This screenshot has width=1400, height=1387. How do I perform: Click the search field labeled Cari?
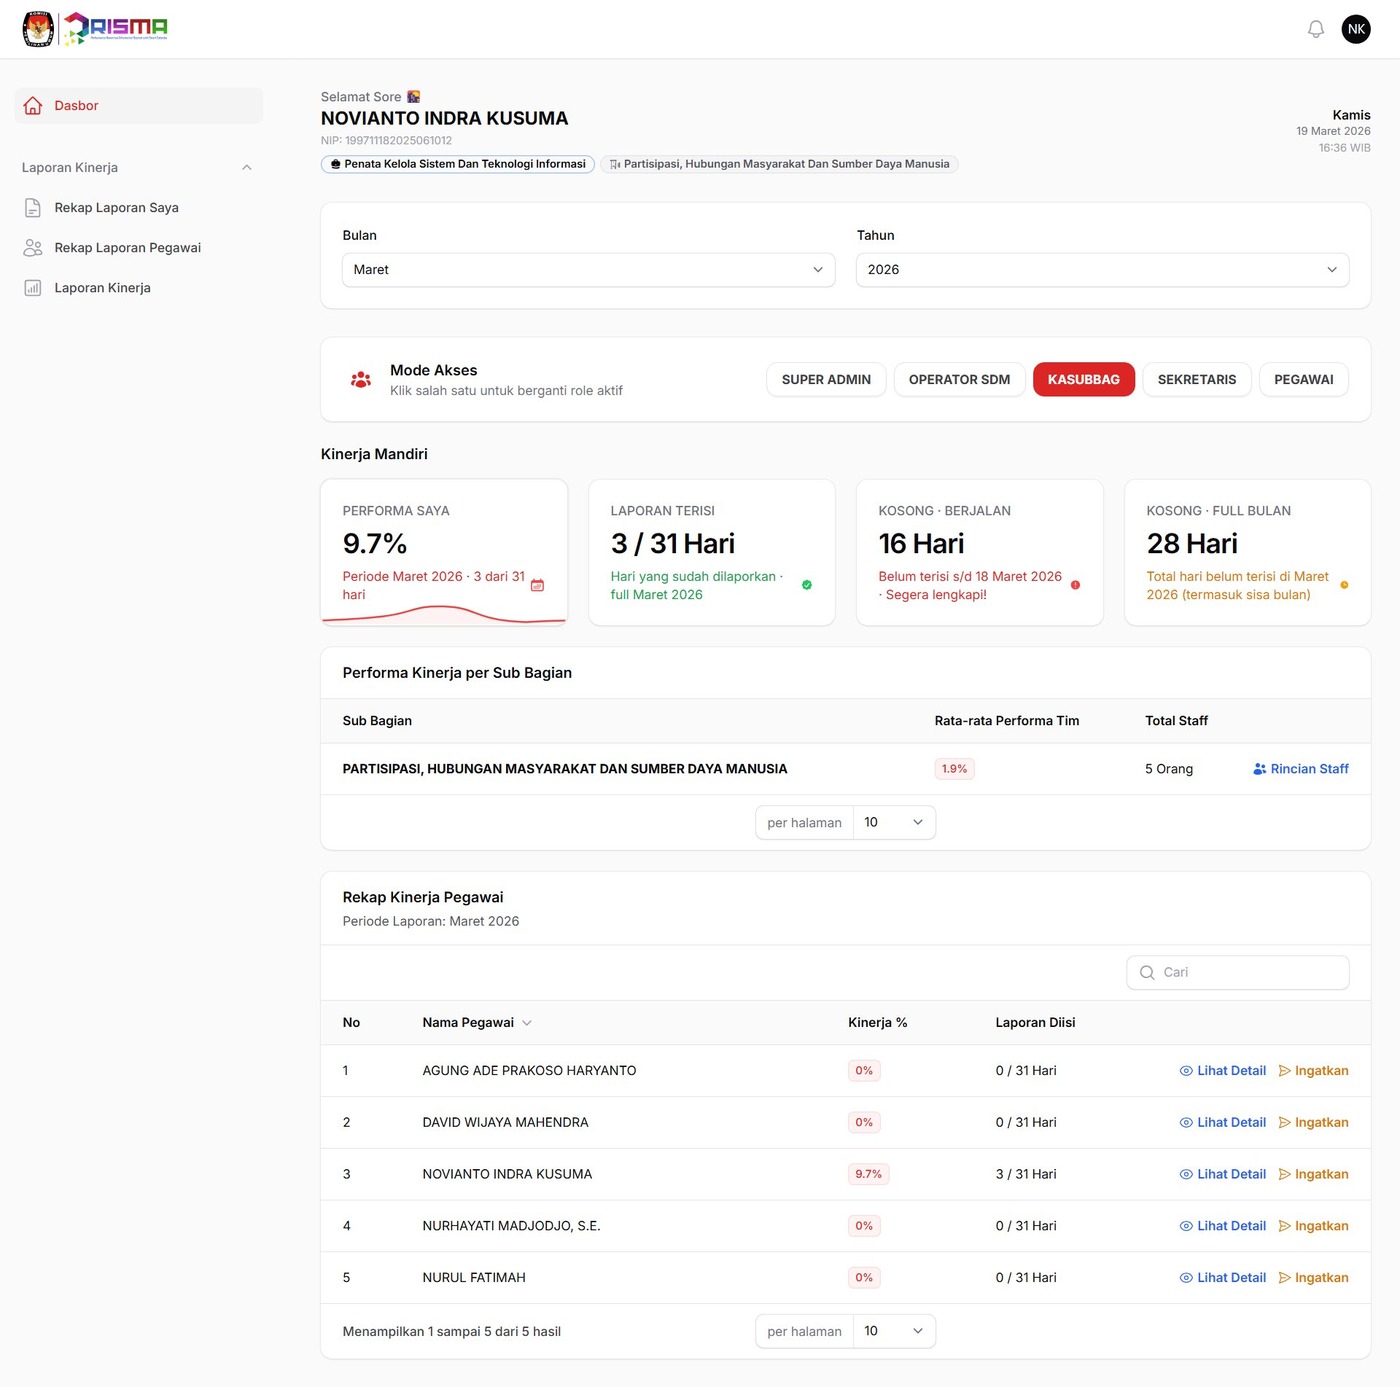(x=1237, y=971)
